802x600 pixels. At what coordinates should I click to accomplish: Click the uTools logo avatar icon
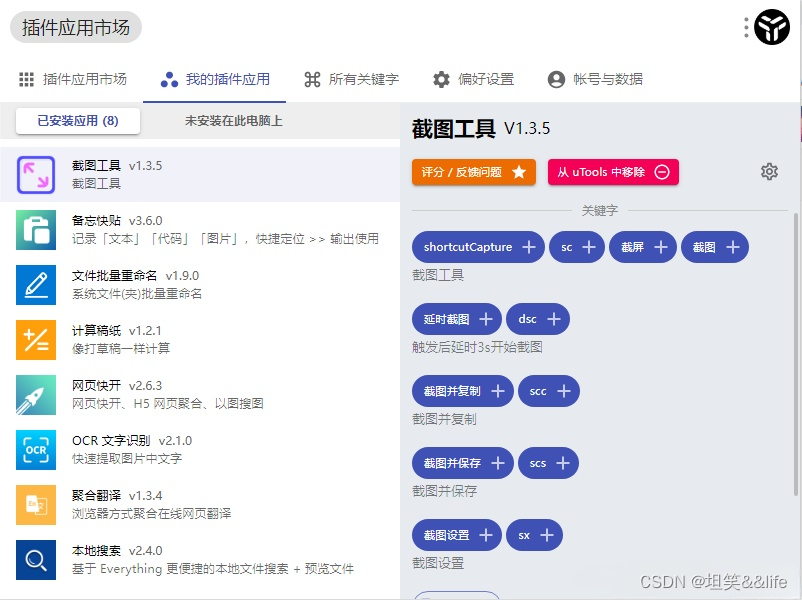[772, 27]
